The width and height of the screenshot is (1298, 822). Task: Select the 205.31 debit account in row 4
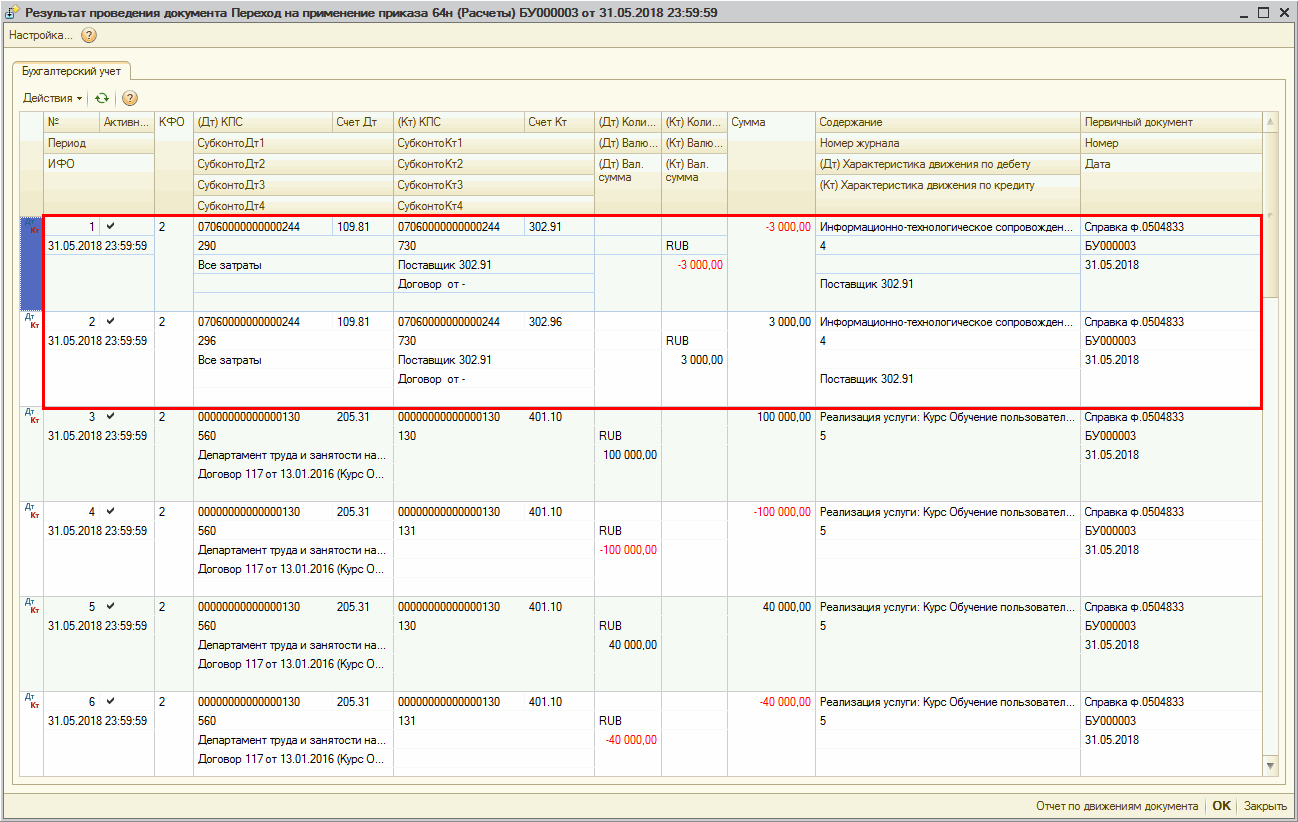click(363, 512)
